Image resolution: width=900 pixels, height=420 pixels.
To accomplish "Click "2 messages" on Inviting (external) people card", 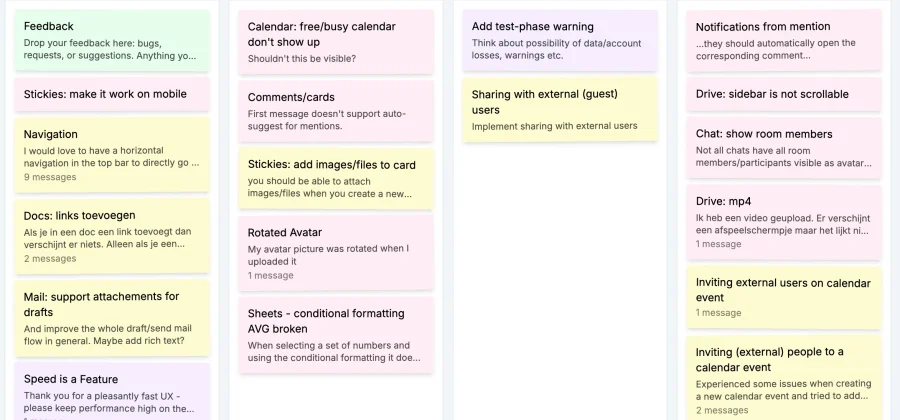I will [x=722, y=410].
